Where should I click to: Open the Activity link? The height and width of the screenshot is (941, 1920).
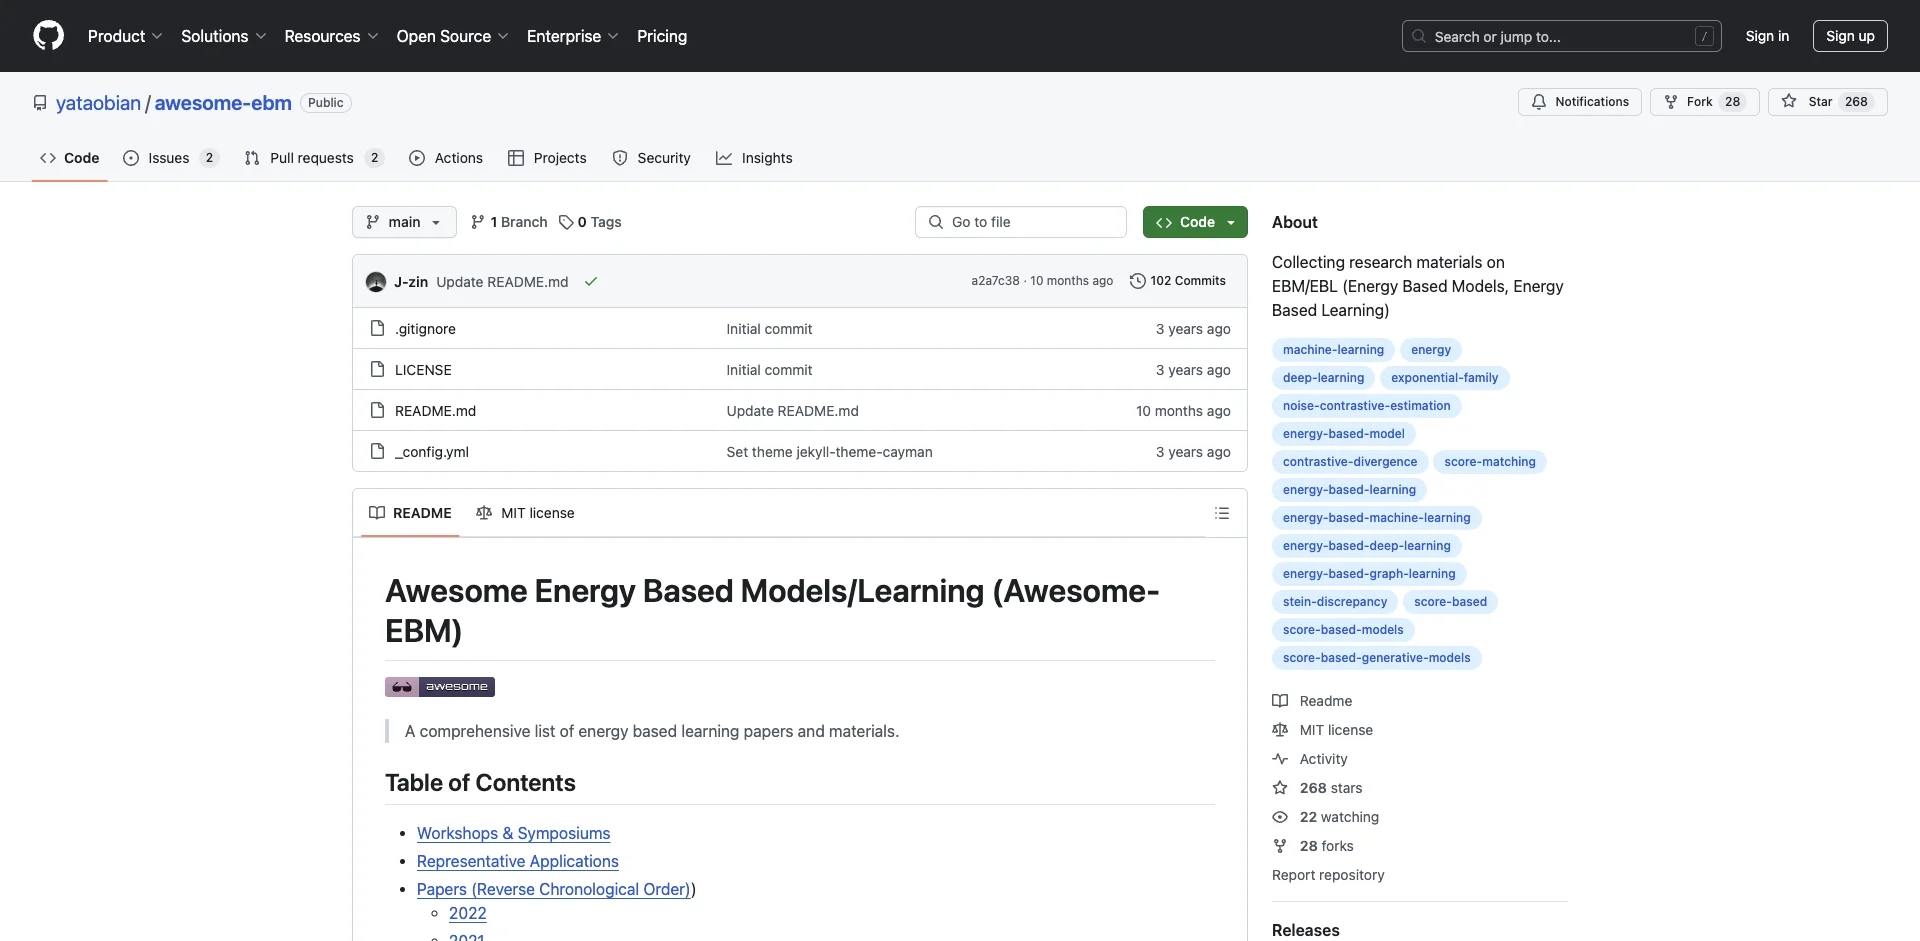(1310, 759)
